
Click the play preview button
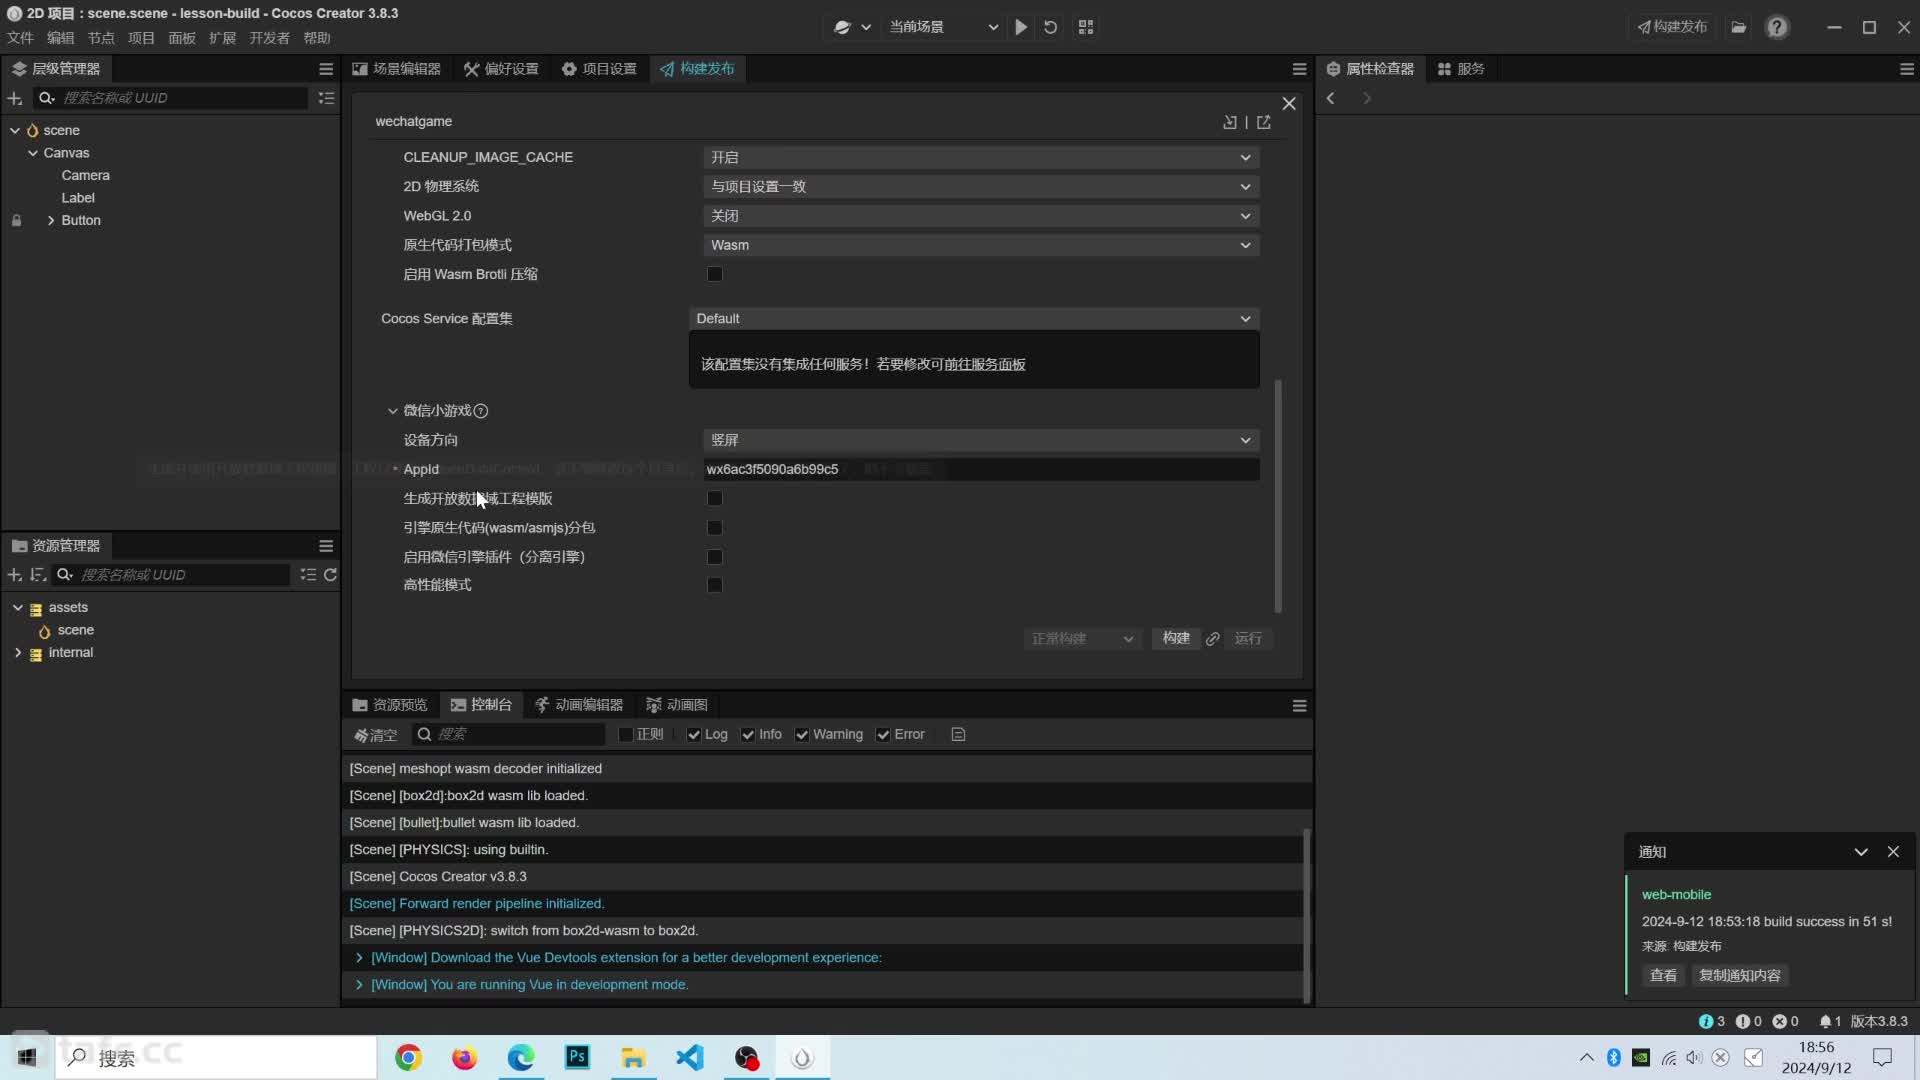(1021, 27)
